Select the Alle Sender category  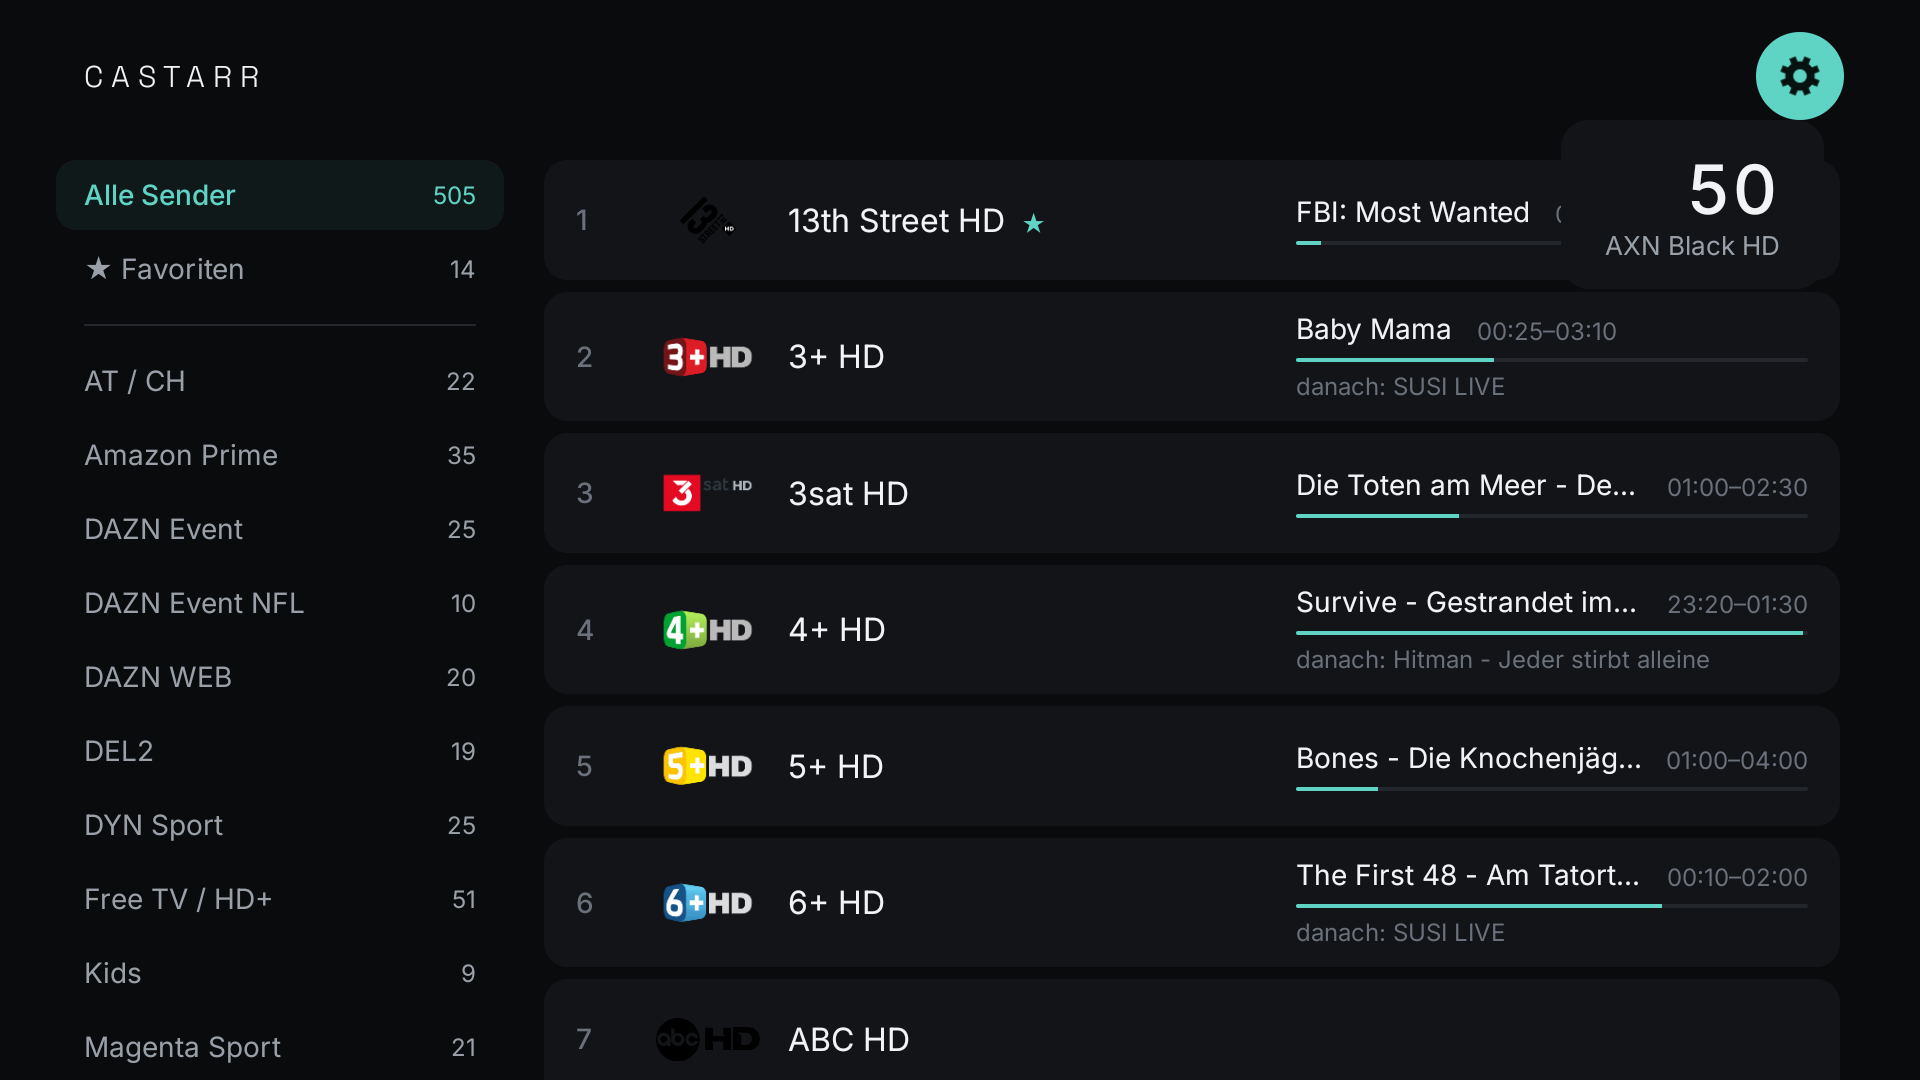pyautogui.click(x=280, y=195)
